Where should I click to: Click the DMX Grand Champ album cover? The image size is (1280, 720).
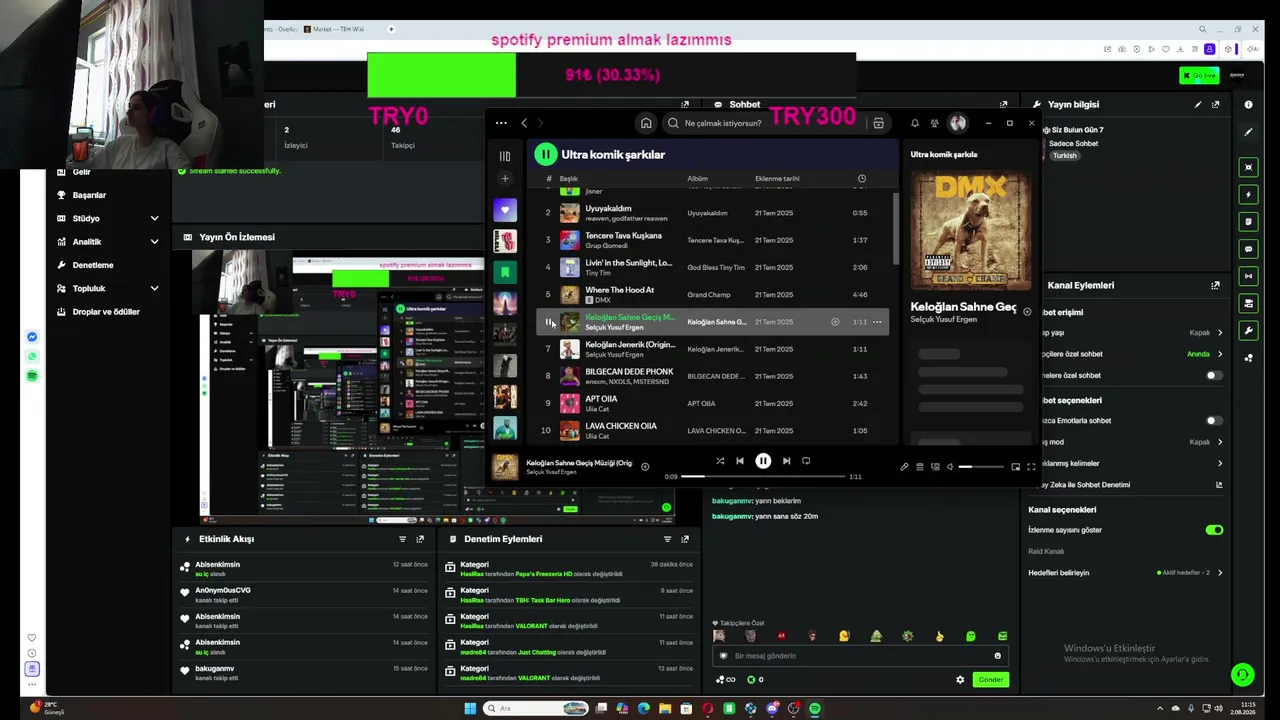pyautogui.click(x=970, y=230)
